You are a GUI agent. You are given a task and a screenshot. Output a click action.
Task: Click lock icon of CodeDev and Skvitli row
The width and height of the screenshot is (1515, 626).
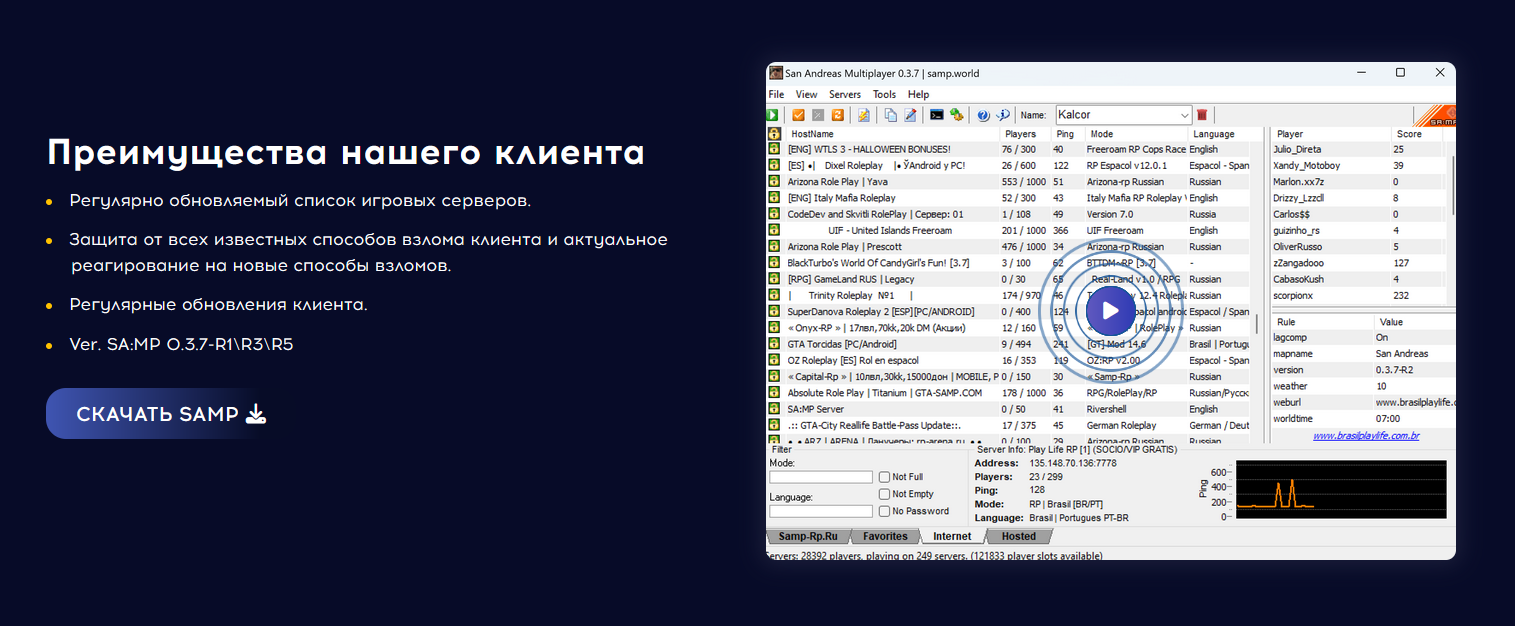773,214
